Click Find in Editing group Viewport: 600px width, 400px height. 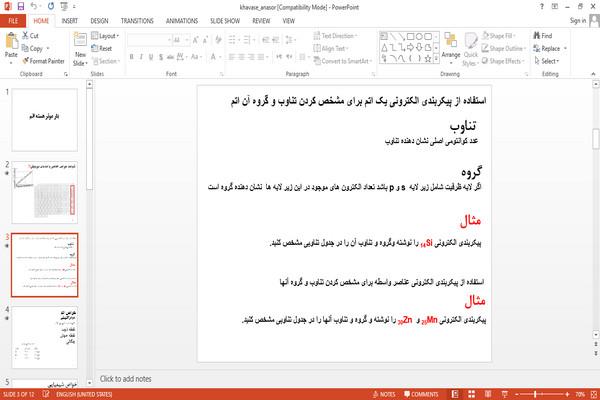click(x=543, y=36)
